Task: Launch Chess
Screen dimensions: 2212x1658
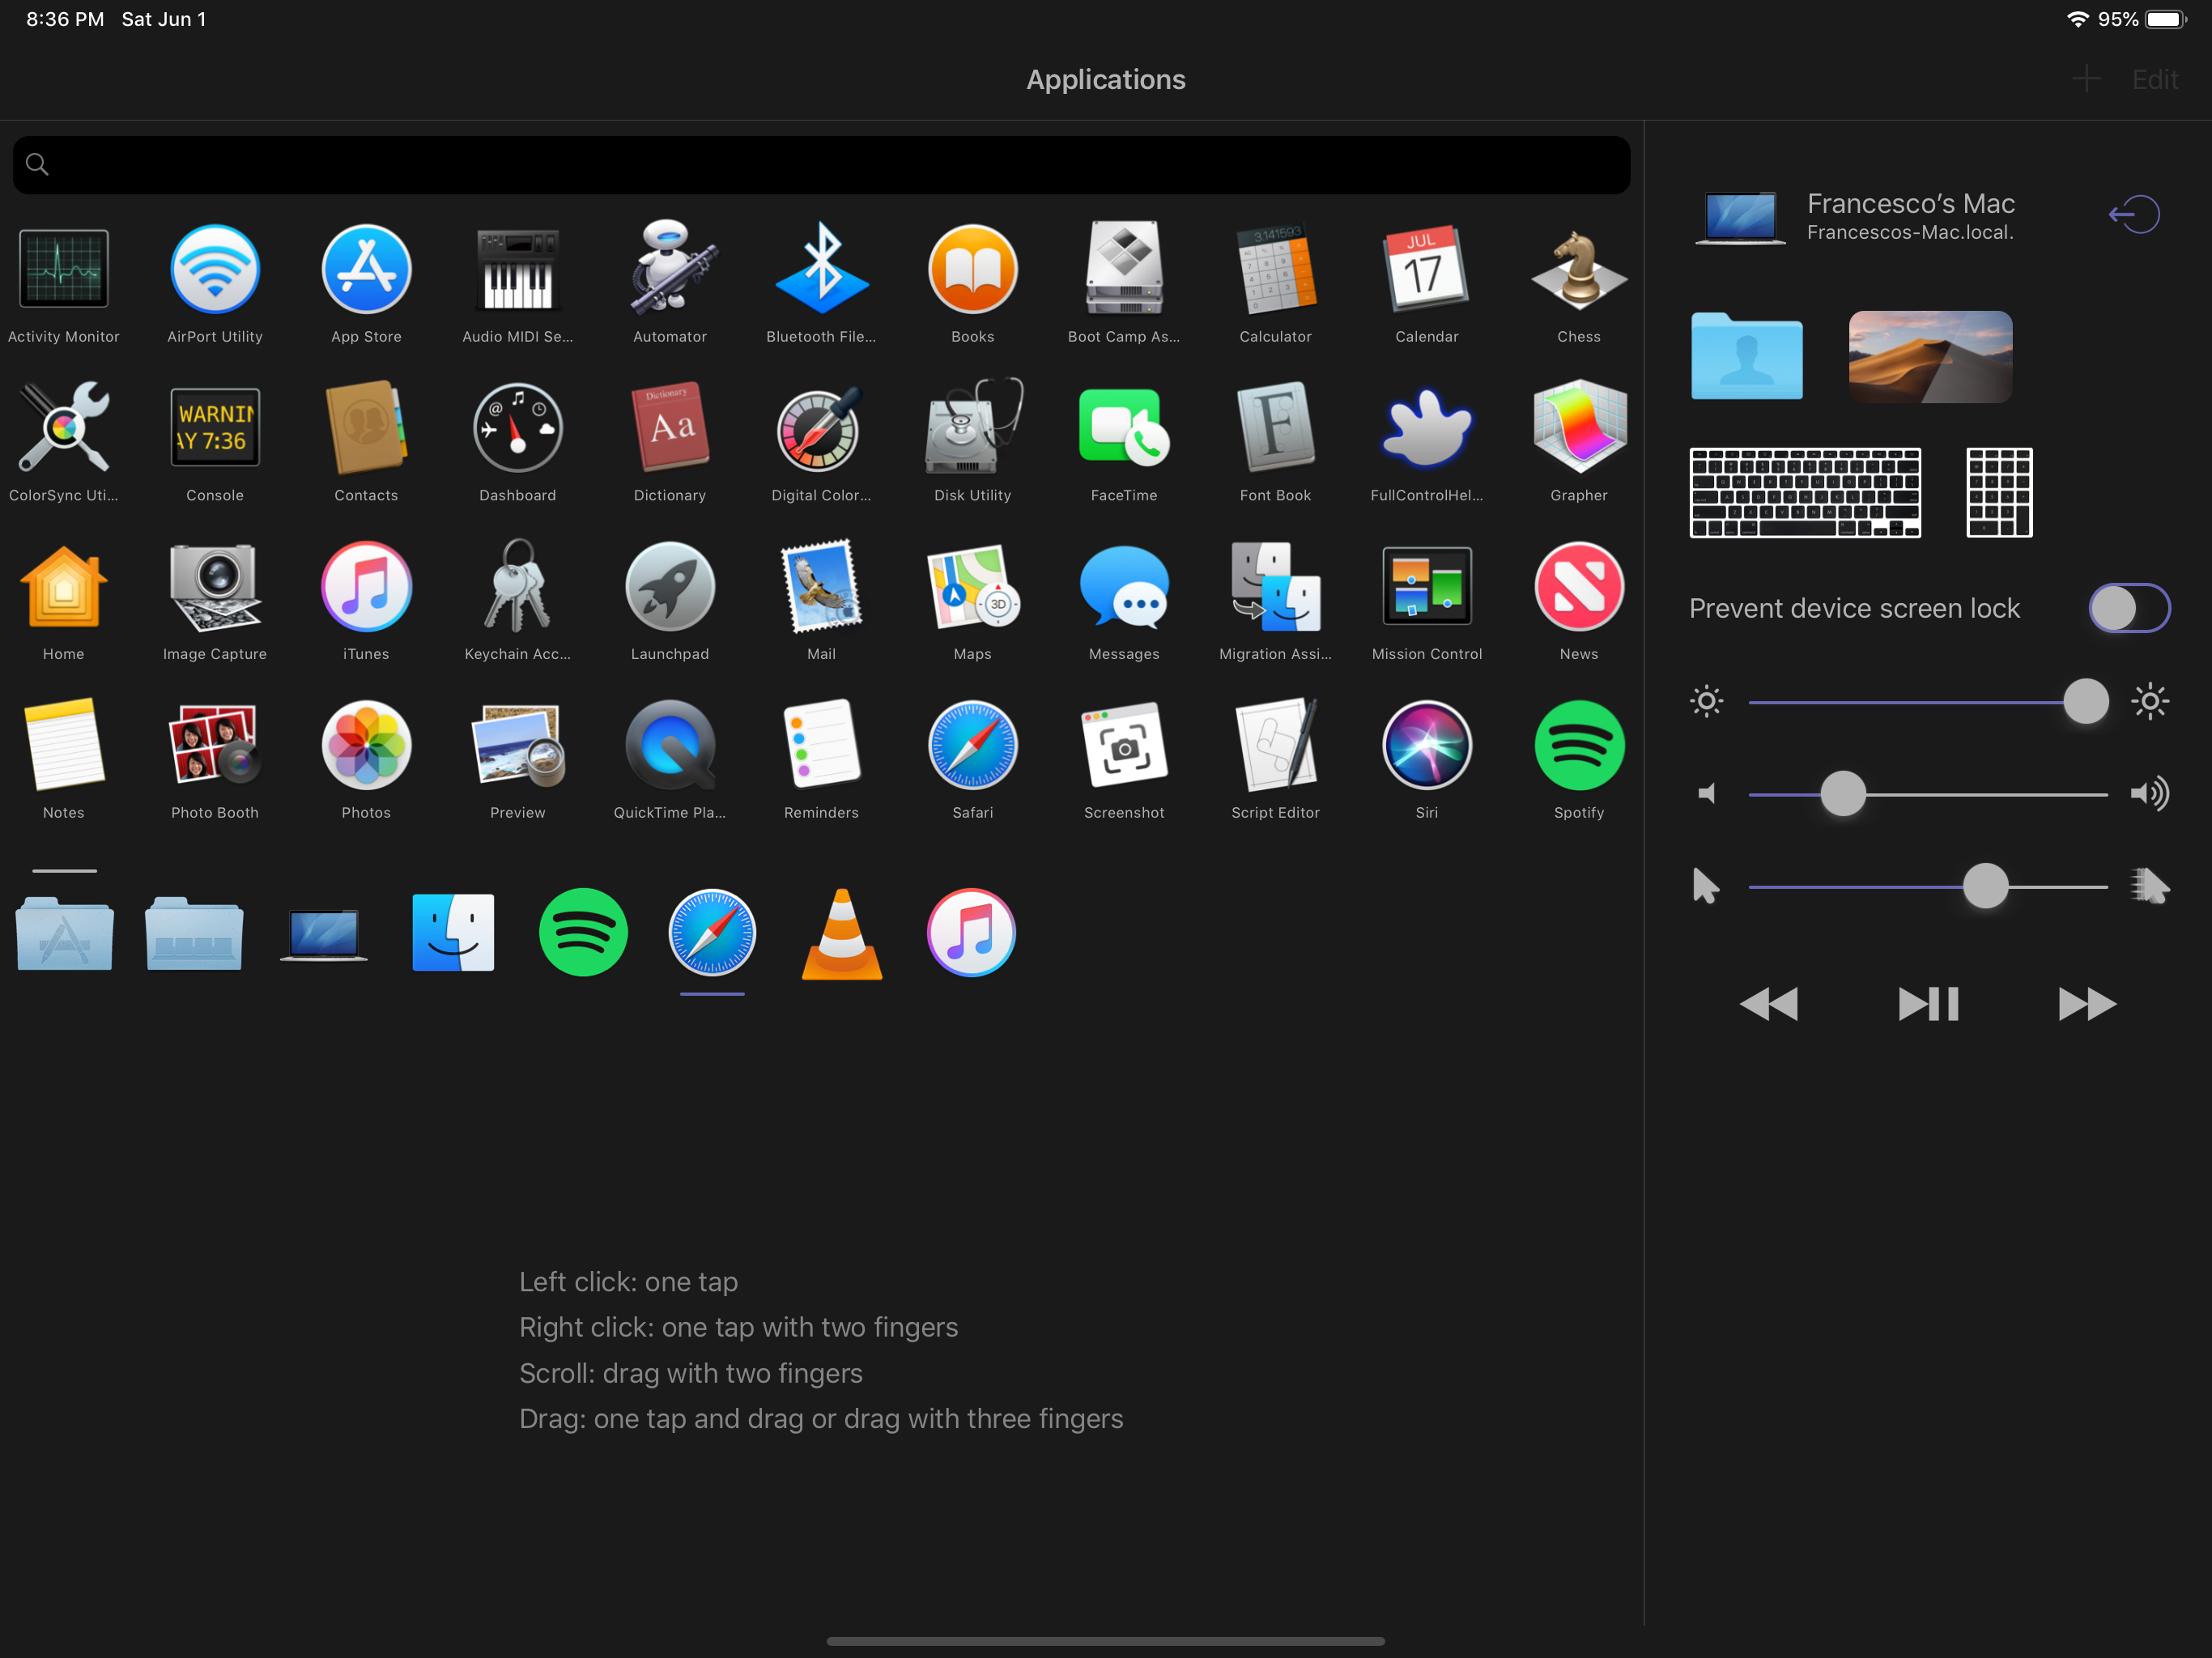Action: tap(1579, 269)
